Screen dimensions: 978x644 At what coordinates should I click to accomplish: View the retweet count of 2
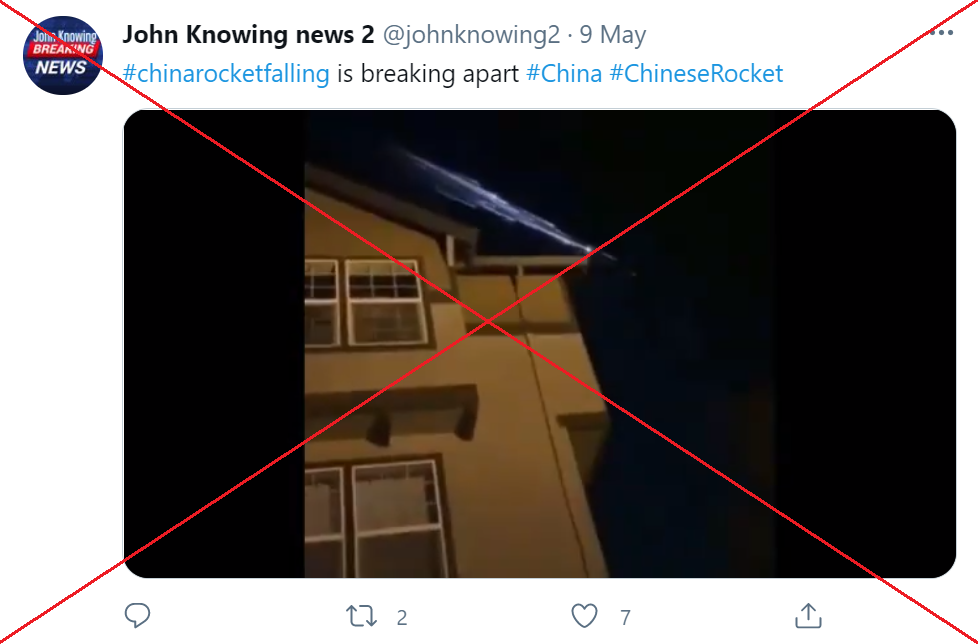(x=402, y=617)
